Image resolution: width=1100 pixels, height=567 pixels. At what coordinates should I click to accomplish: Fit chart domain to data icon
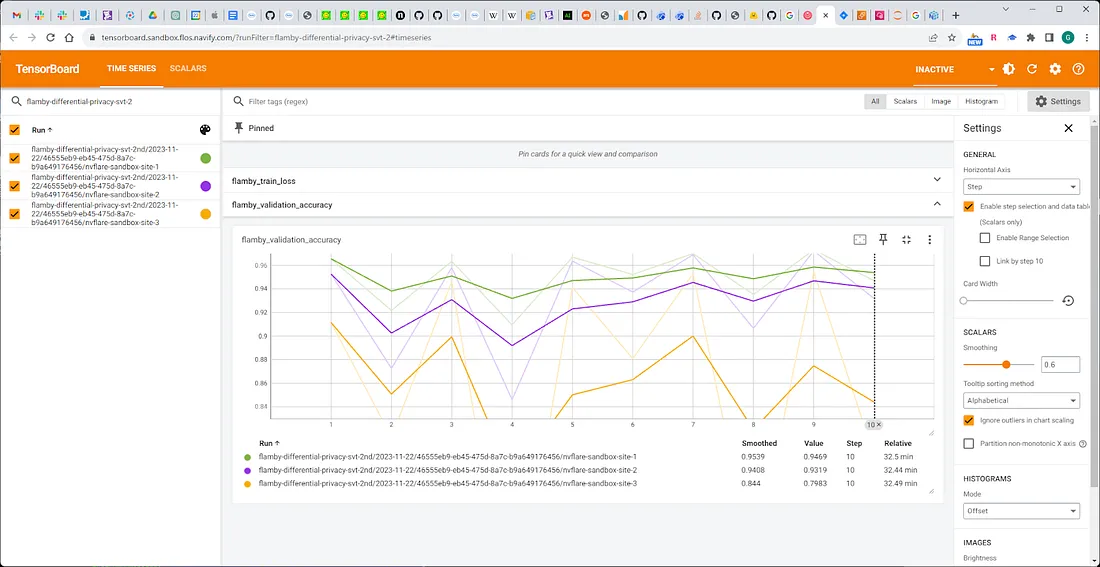[860, 239]
